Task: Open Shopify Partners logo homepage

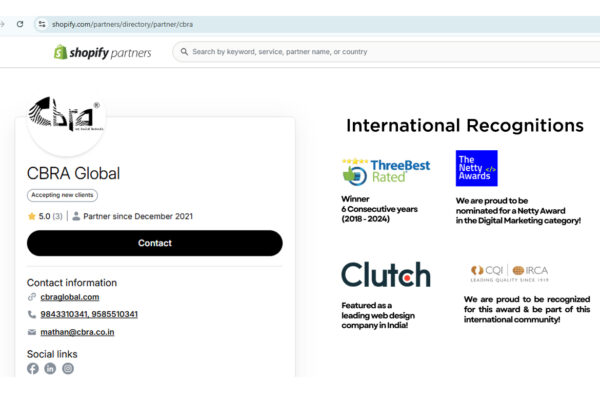Action: [x=103, y=52]
